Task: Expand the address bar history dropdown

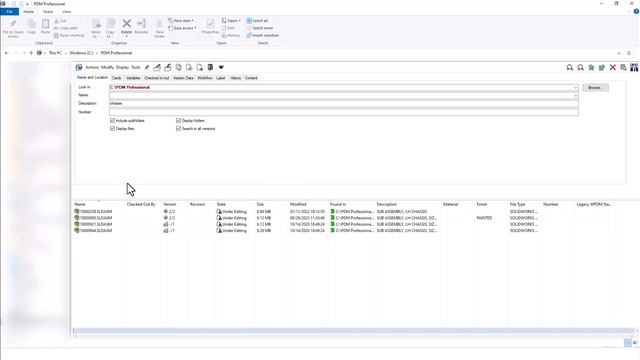Action: 619,53
